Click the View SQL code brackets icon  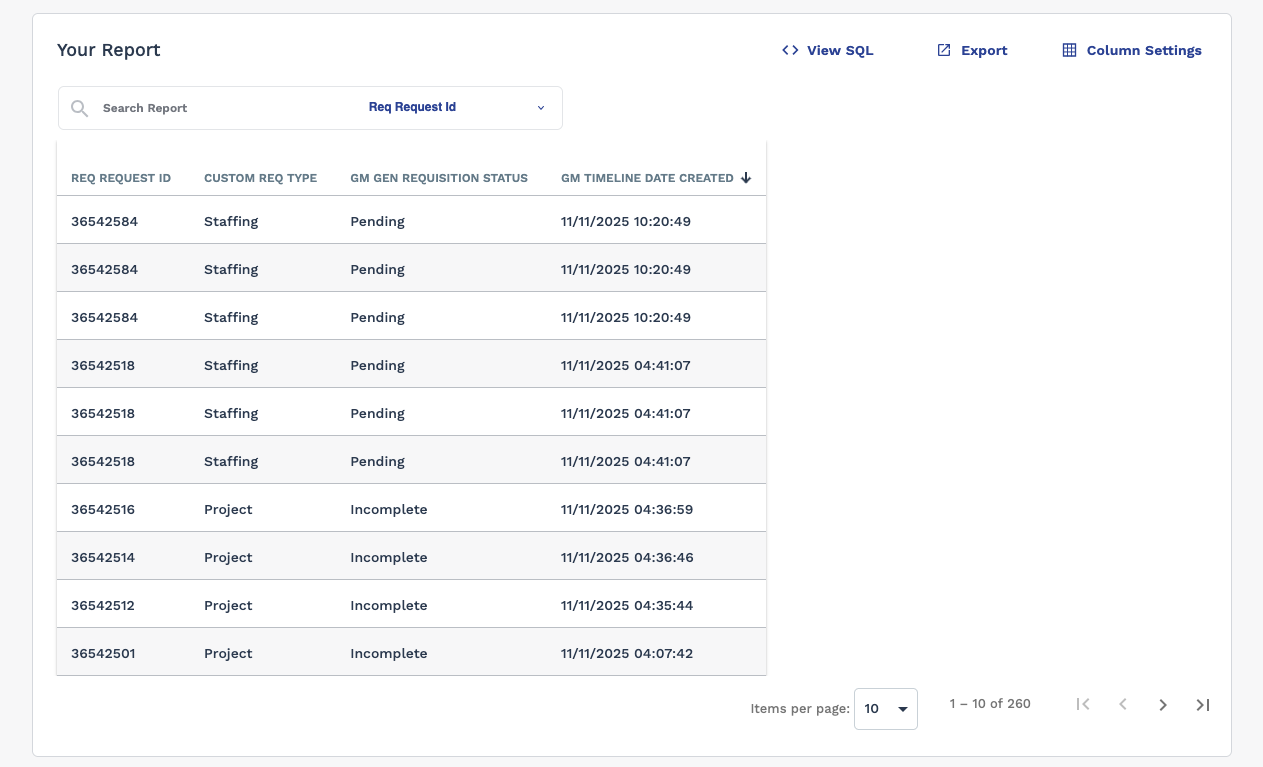click(x=790, y=50)
